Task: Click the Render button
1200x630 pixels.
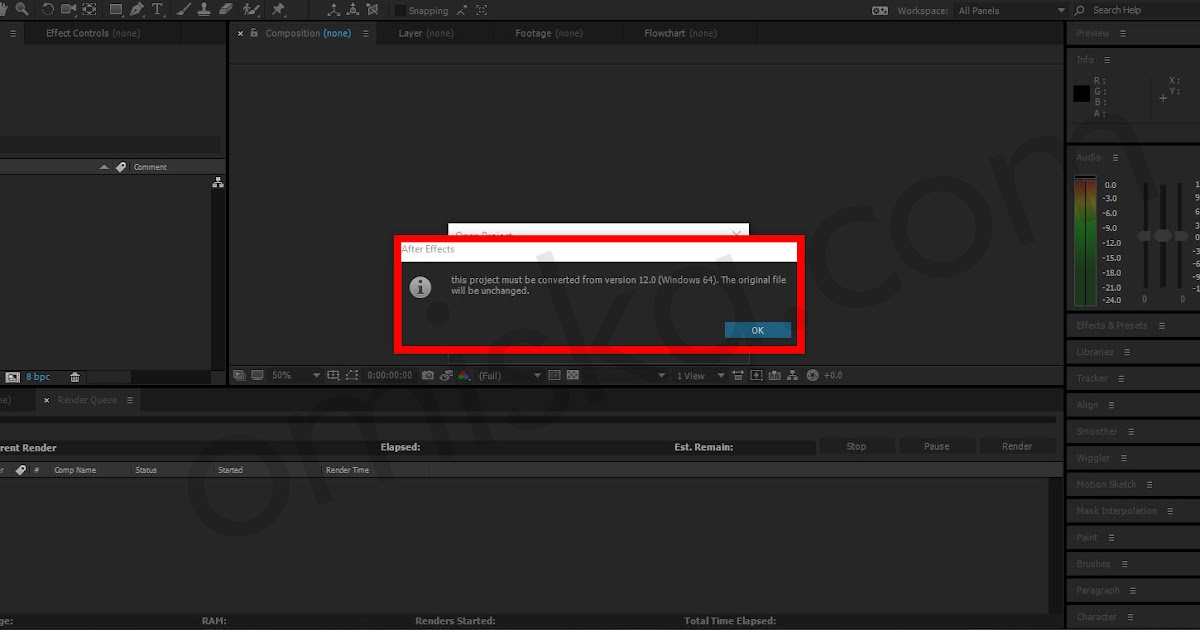Action: (1017, 446)
